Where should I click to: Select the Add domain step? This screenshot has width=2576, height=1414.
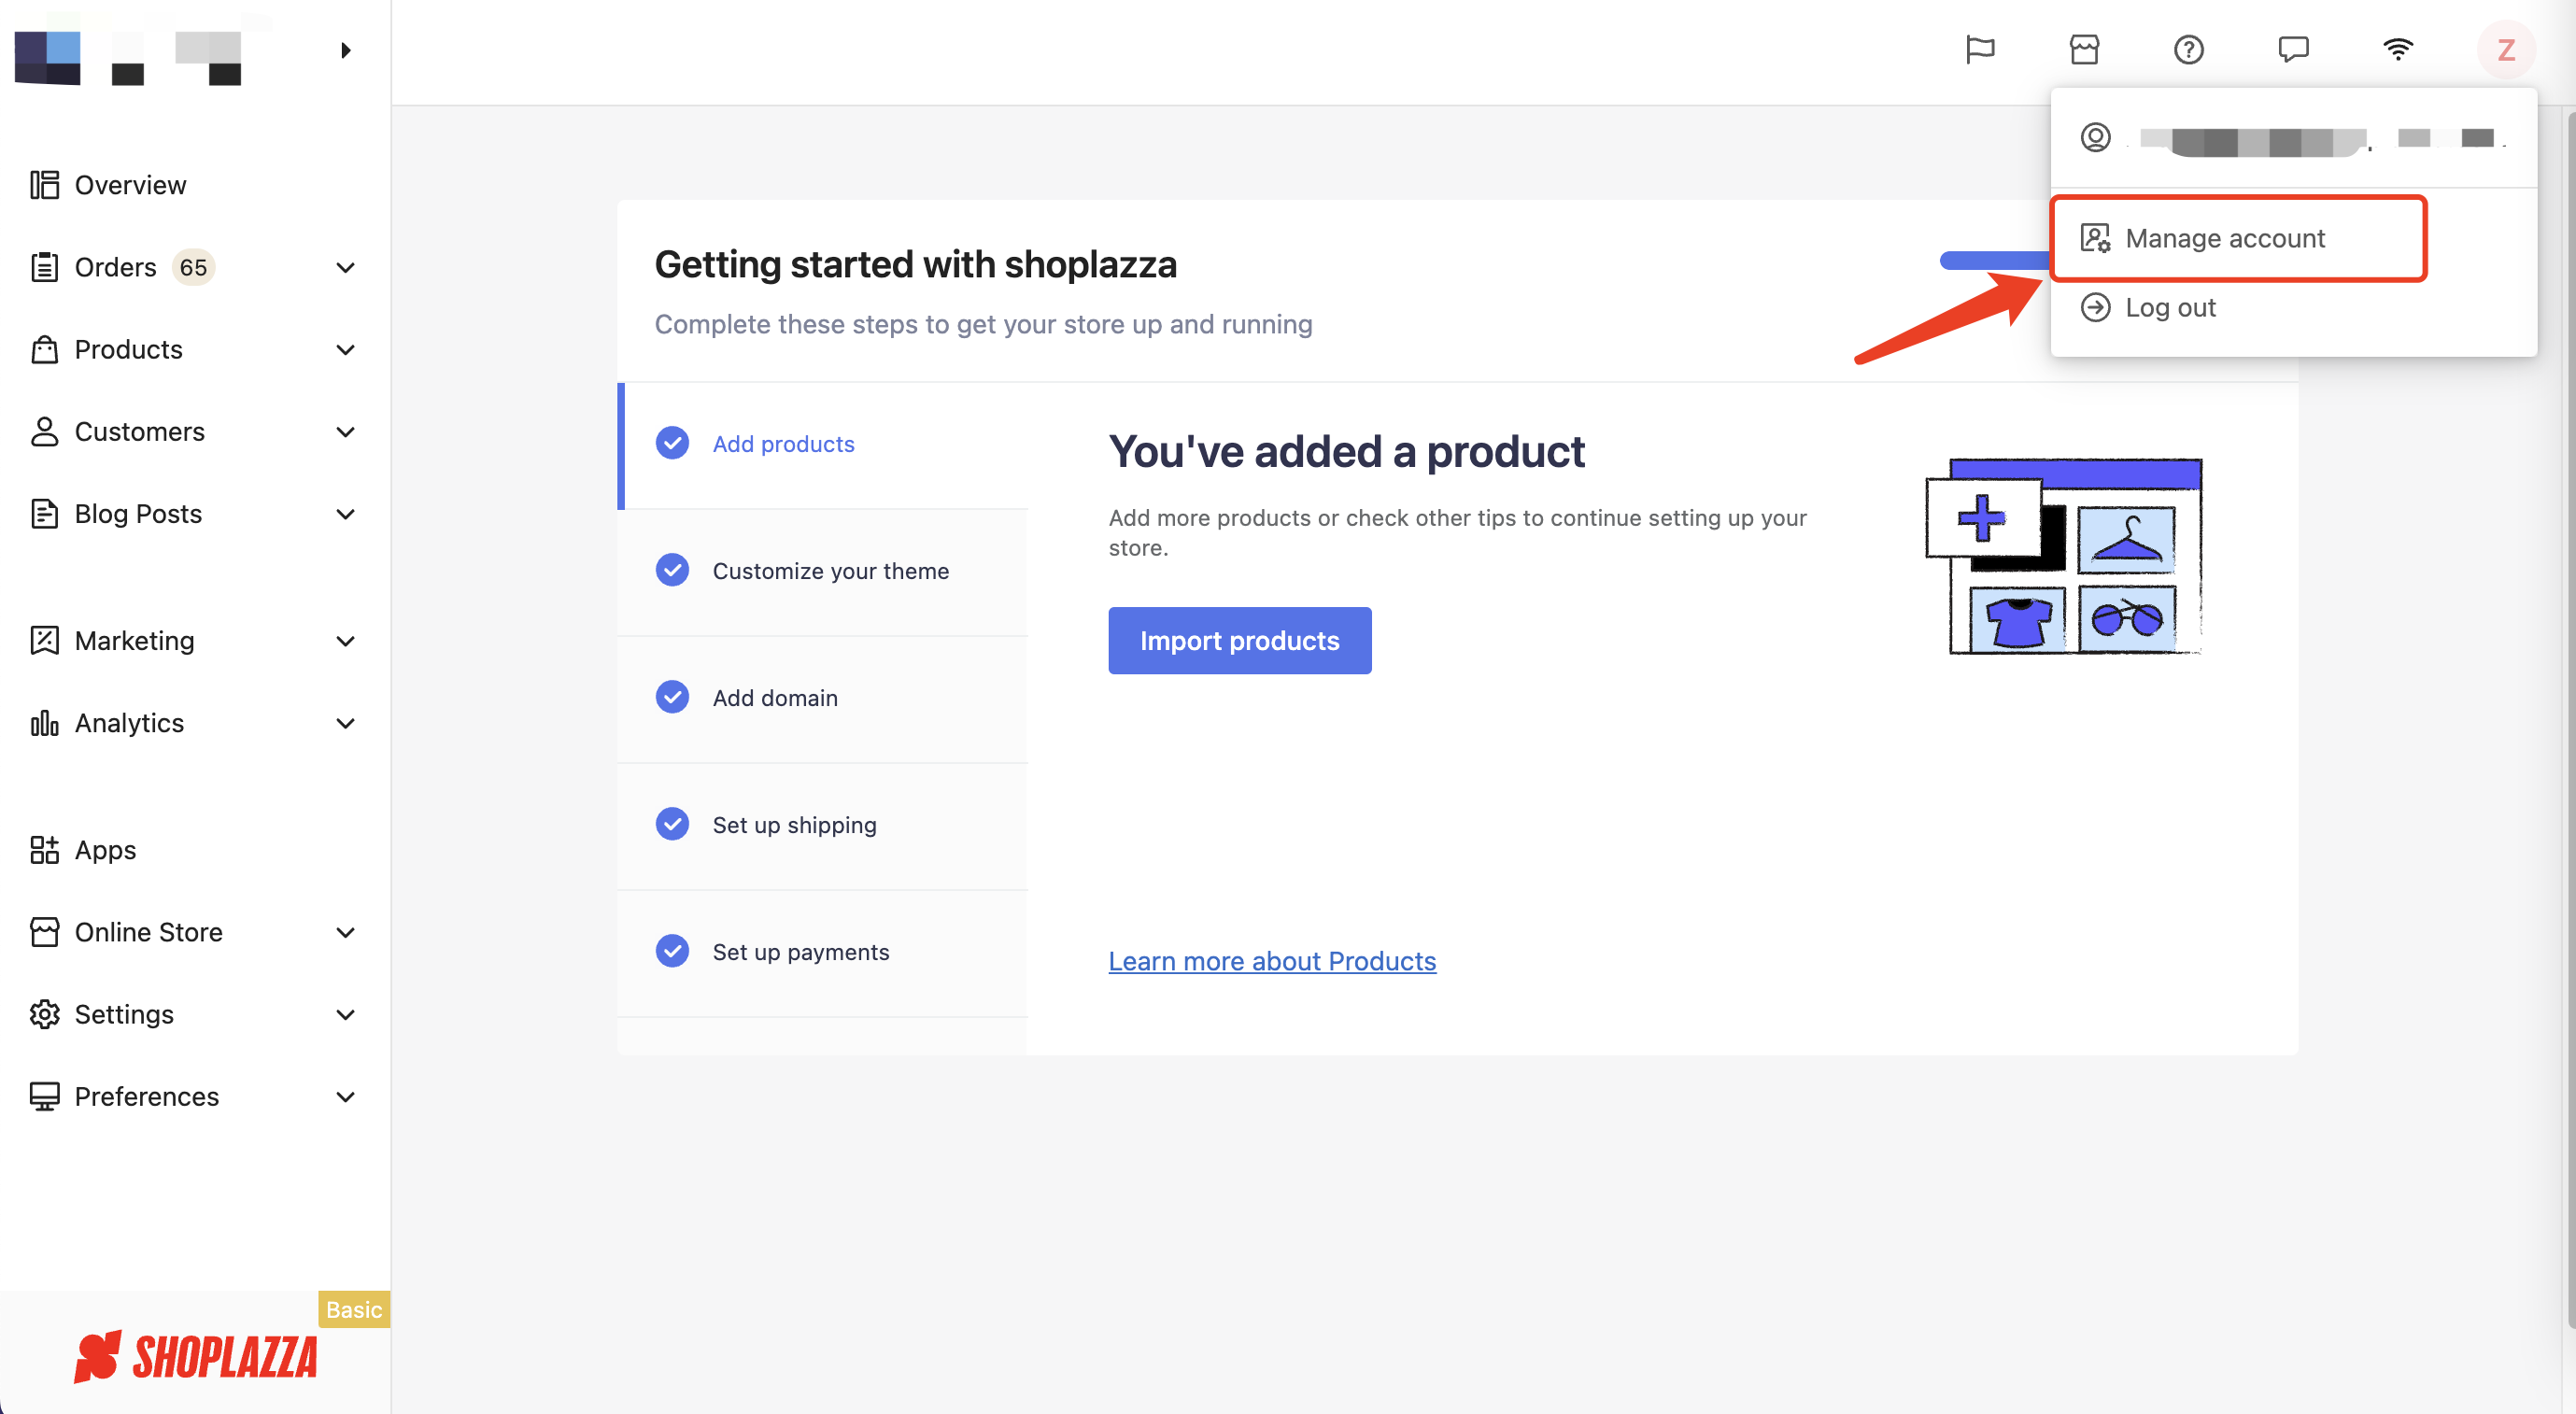824,698
